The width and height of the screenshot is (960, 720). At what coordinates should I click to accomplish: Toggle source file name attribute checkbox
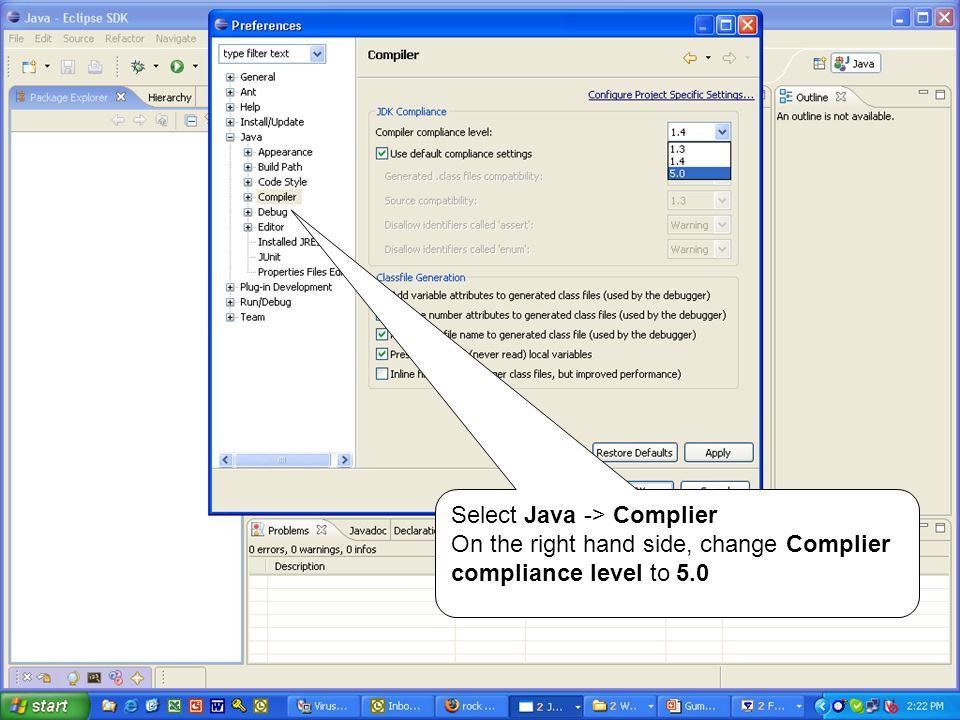tap(381, 334)
